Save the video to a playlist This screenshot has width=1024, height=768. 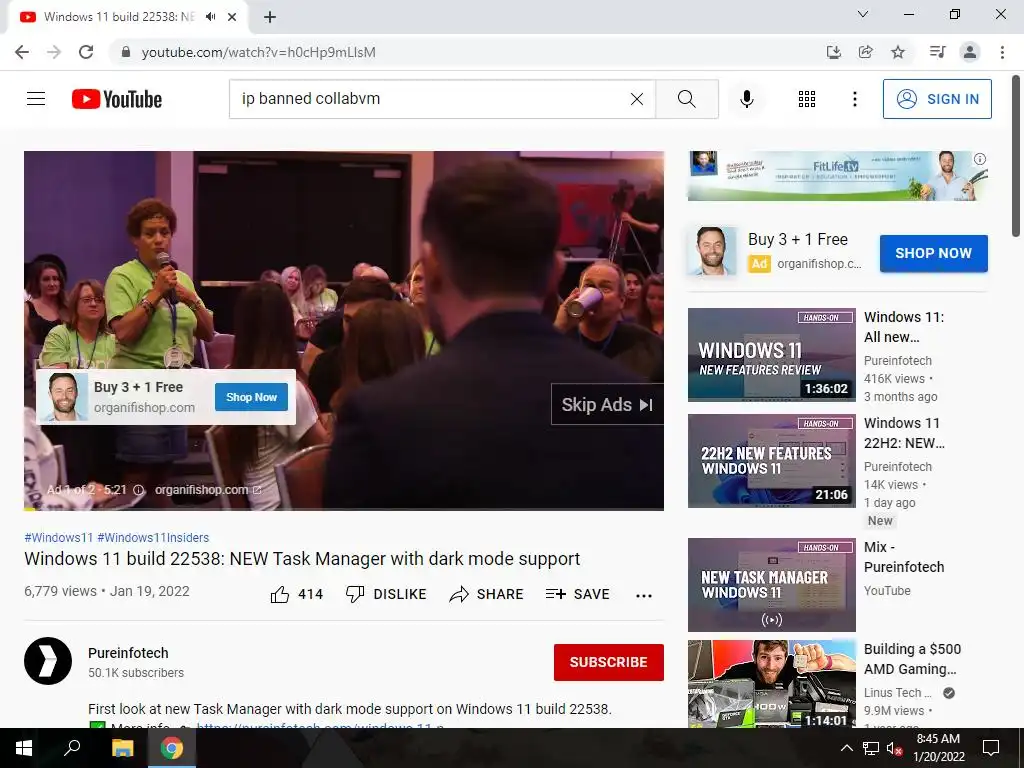pyautogui.click(x=577, y=594)
